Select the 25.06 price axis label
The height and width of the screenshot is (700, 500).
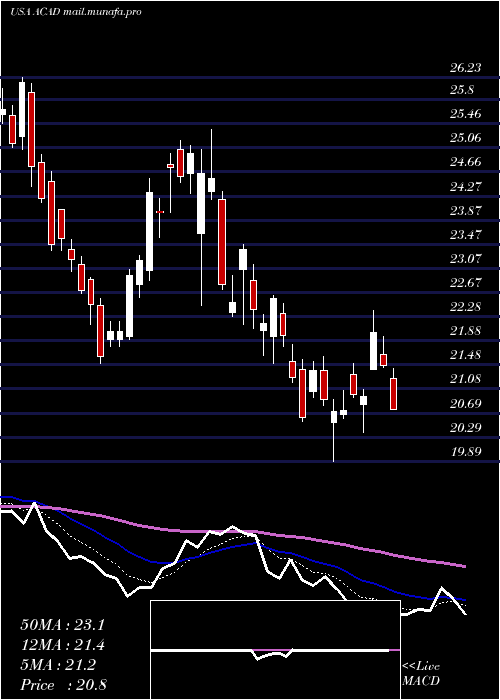[x=465, y=138]
